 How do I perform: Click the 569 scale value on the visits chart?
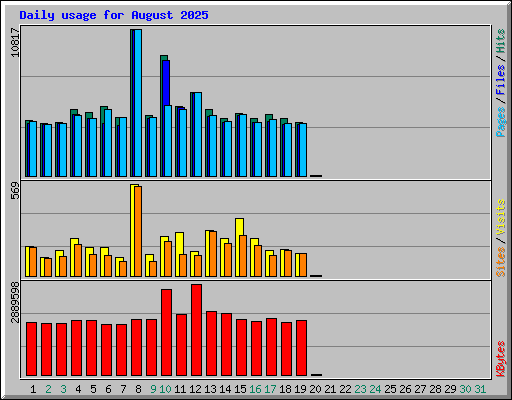15,191
